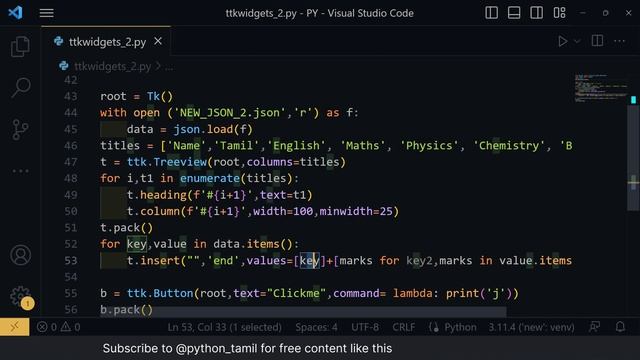Viewport: 640px width, 360px height.
Task: Click the breadcrumb ellipsis symbol item
Action: pos(169,67)
